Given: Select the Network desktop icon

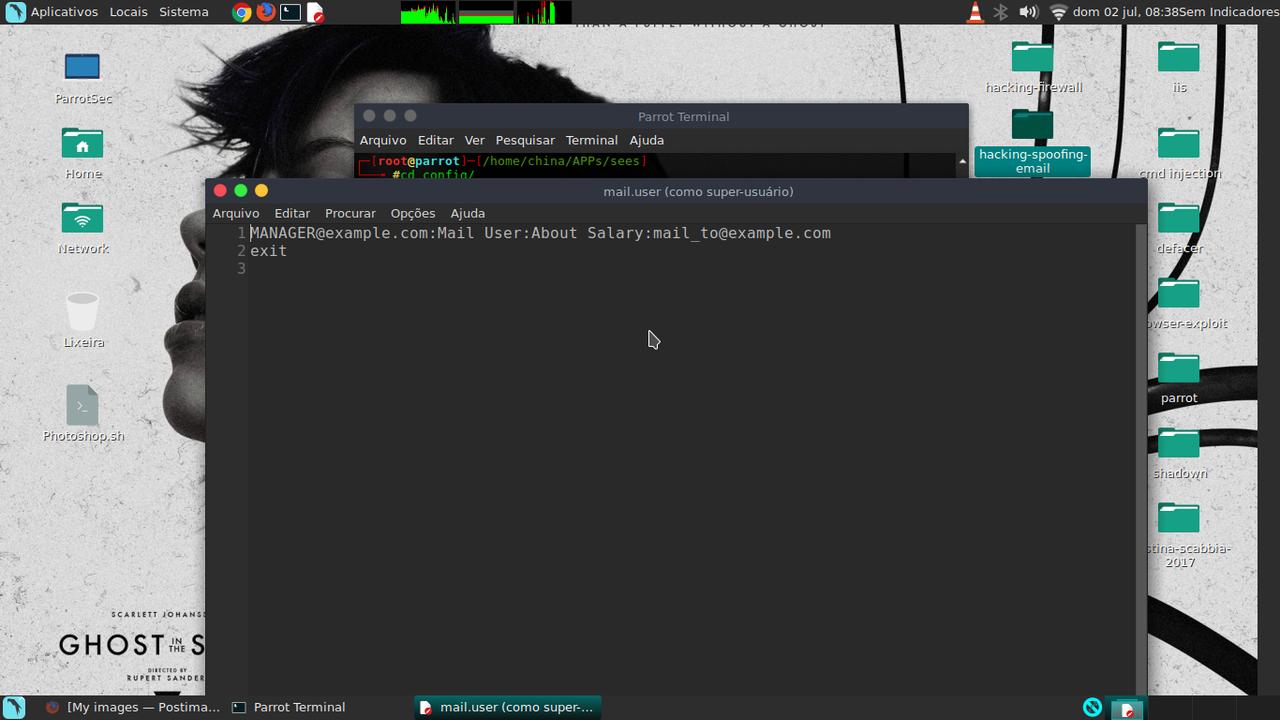Looking at the screenshot, I should (x=83, y=228).
